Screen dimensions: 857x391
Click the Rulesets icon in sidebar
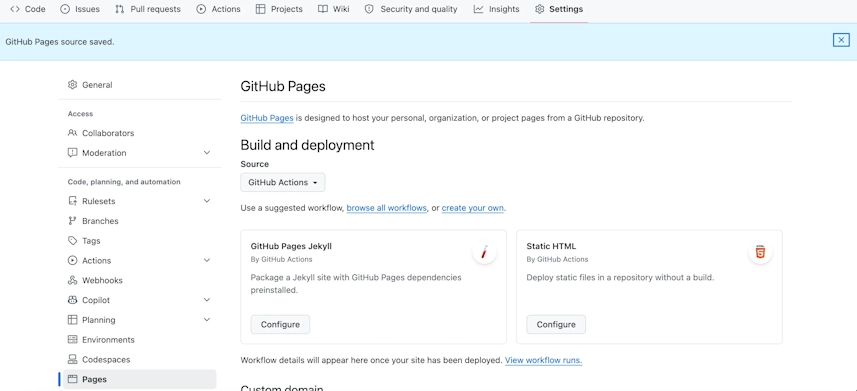pos(72,201)
